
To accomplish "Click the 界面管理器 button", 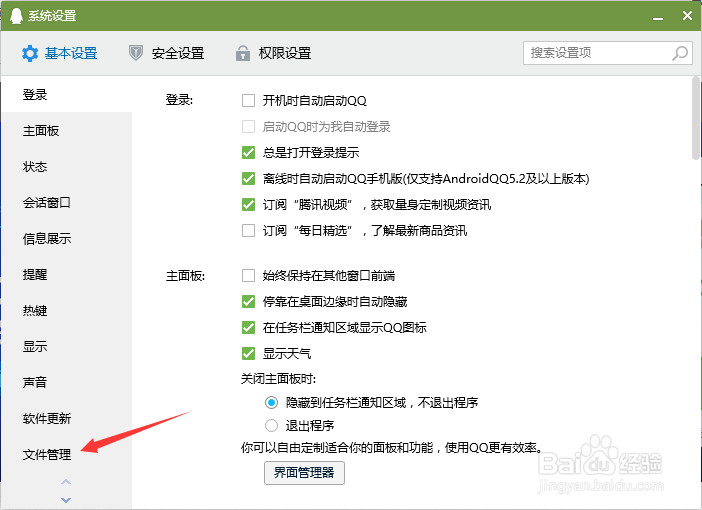I will (x=304, y=473).
